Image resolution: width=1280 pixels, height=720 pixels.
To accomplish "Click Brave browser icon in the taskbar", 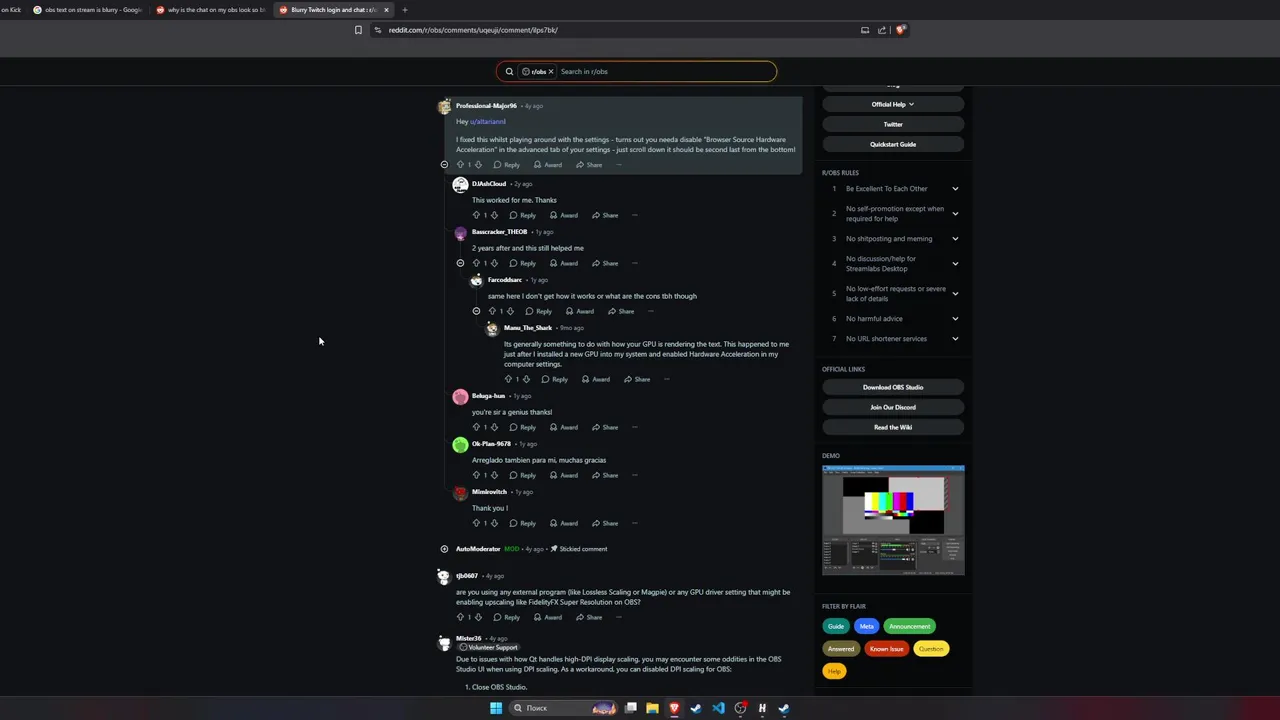I will pyautogui.click(x=674, y=708).
